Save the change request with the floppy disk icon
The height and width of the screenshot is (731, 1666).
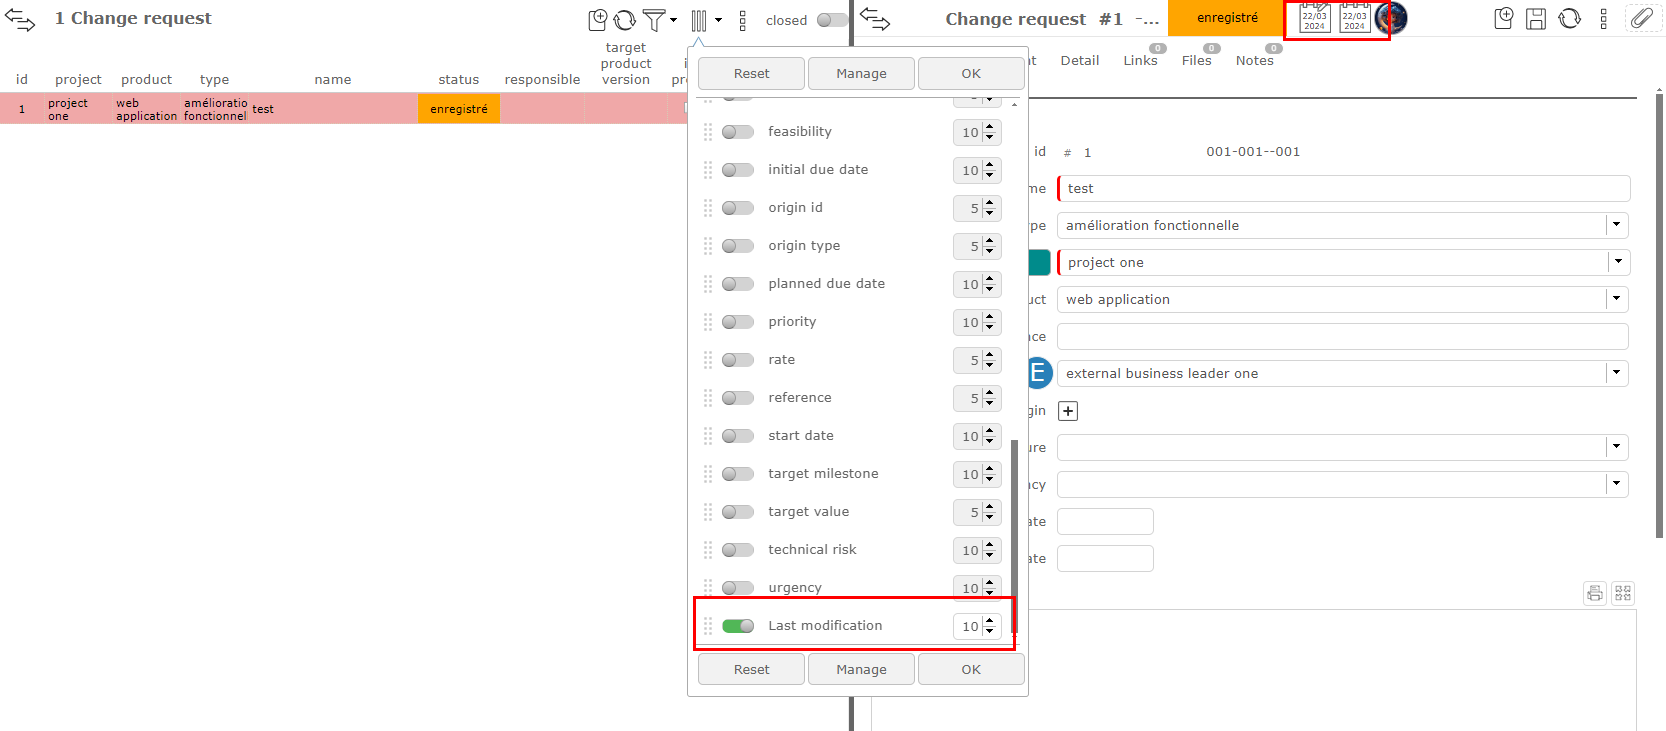(1536, 18)
